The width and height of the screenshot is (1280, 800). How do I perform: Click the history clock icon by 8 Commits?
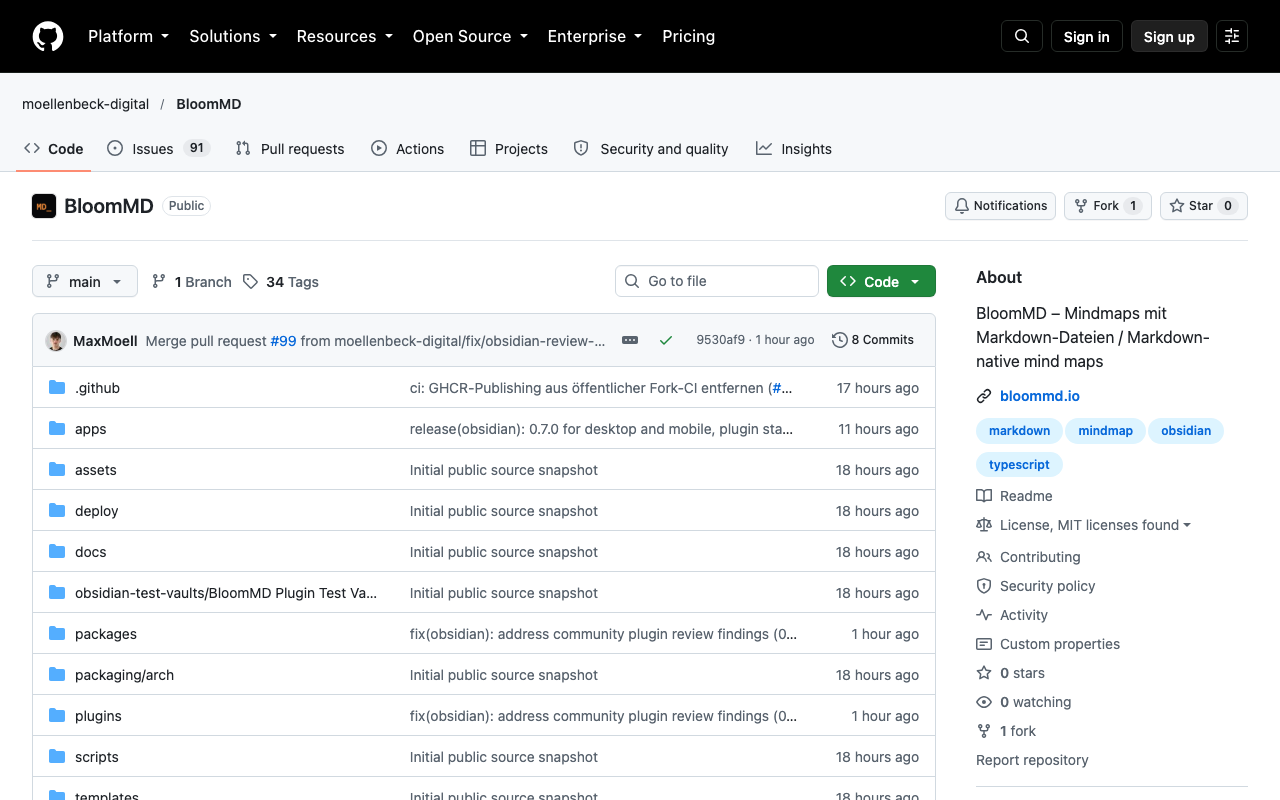(840, 340)
